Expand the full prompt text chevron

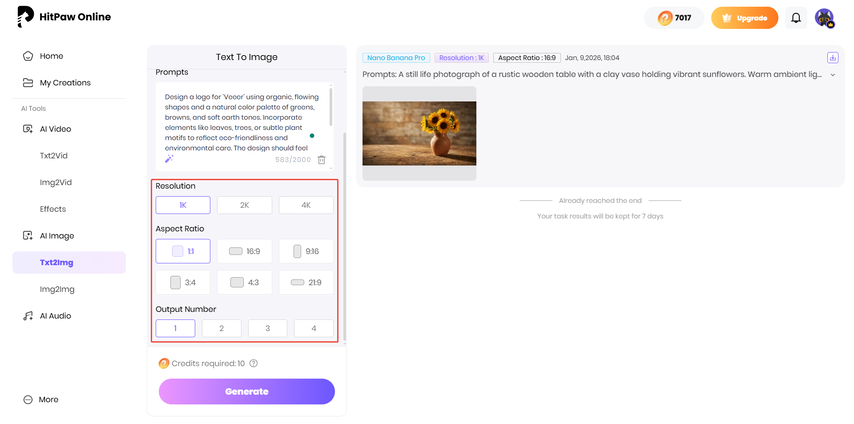click(833, 75)
